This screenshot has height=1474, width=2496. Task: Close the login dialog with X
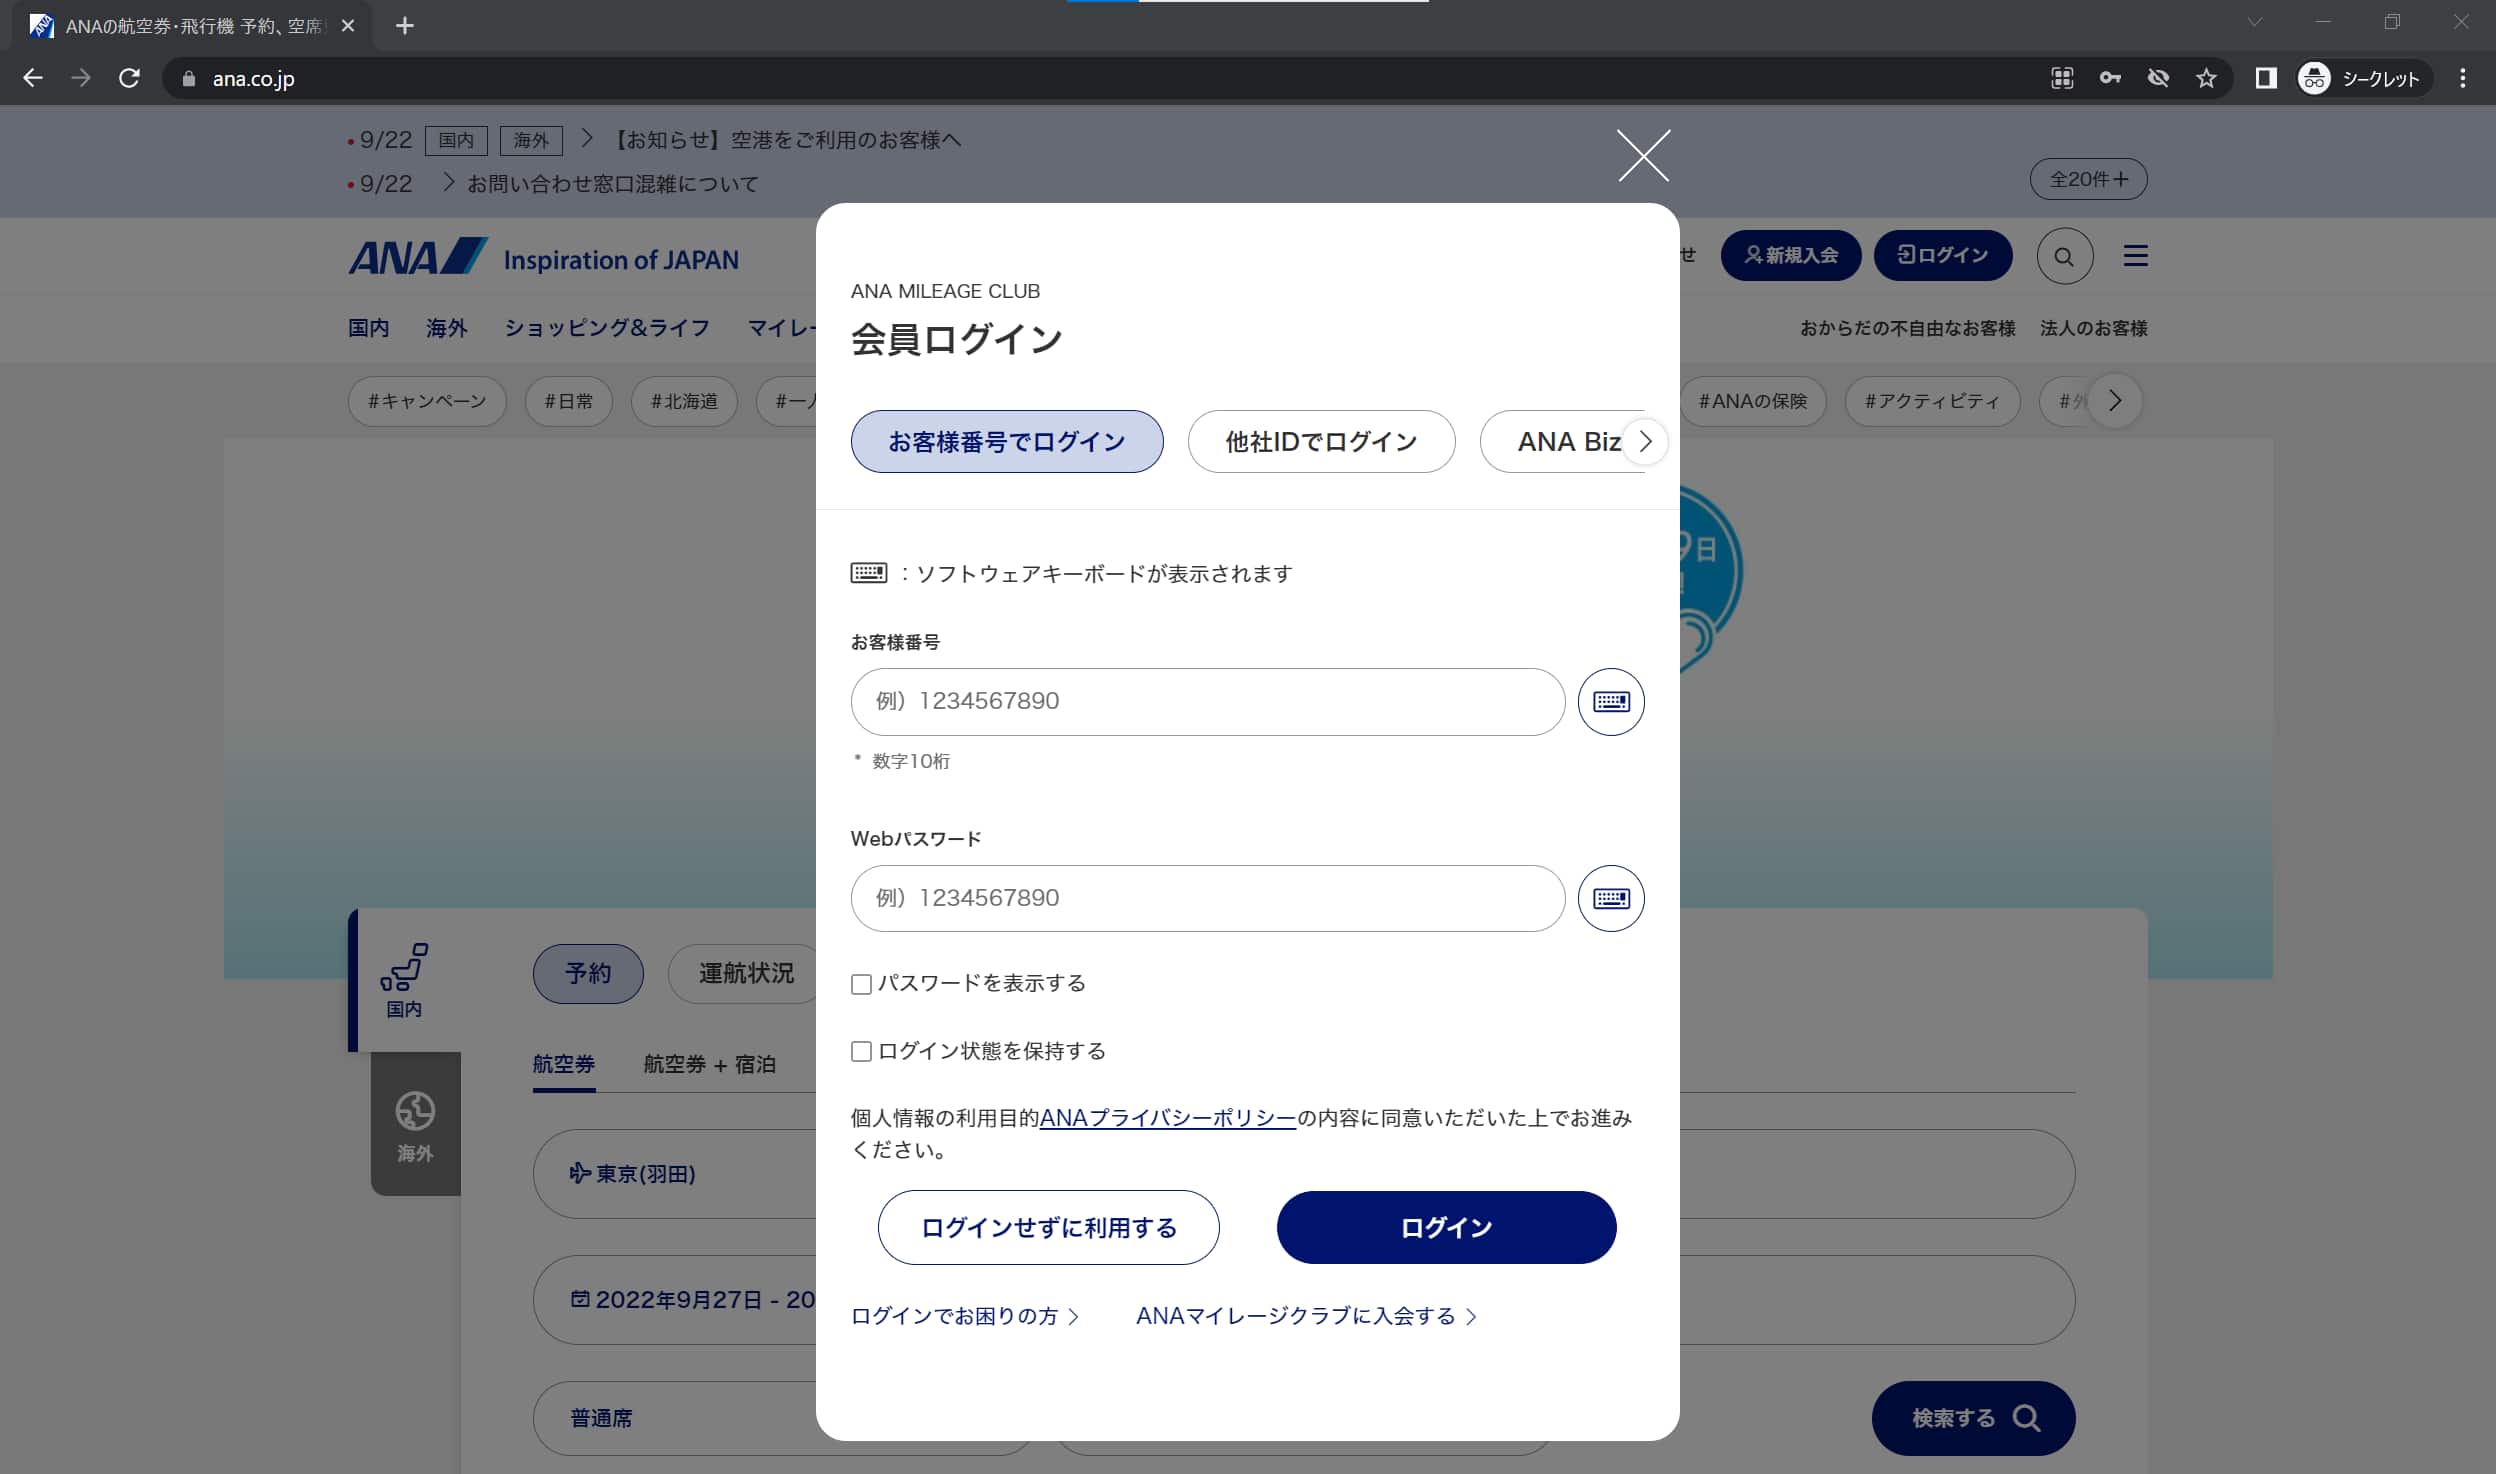click(1643, 156)
